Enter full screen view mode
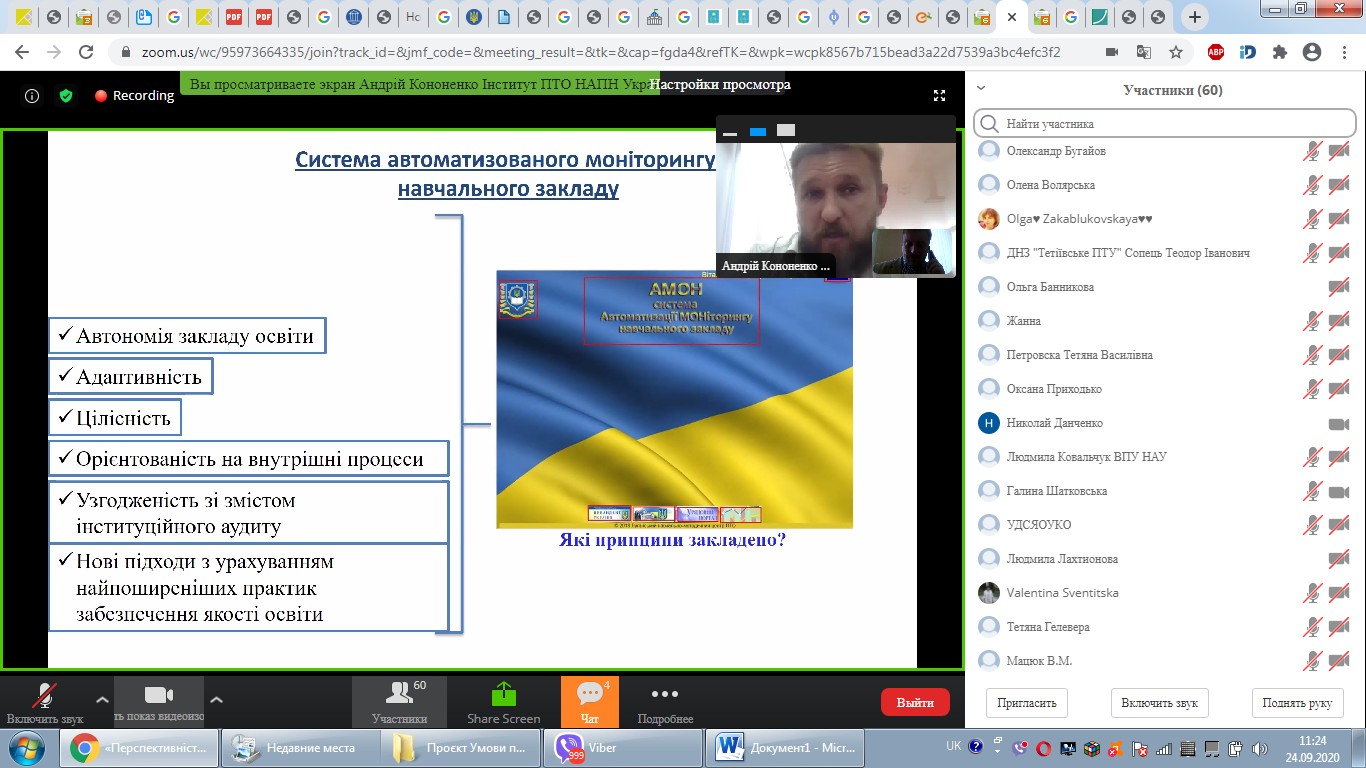This screenshot has width=1366, height=768. (939, 96)
